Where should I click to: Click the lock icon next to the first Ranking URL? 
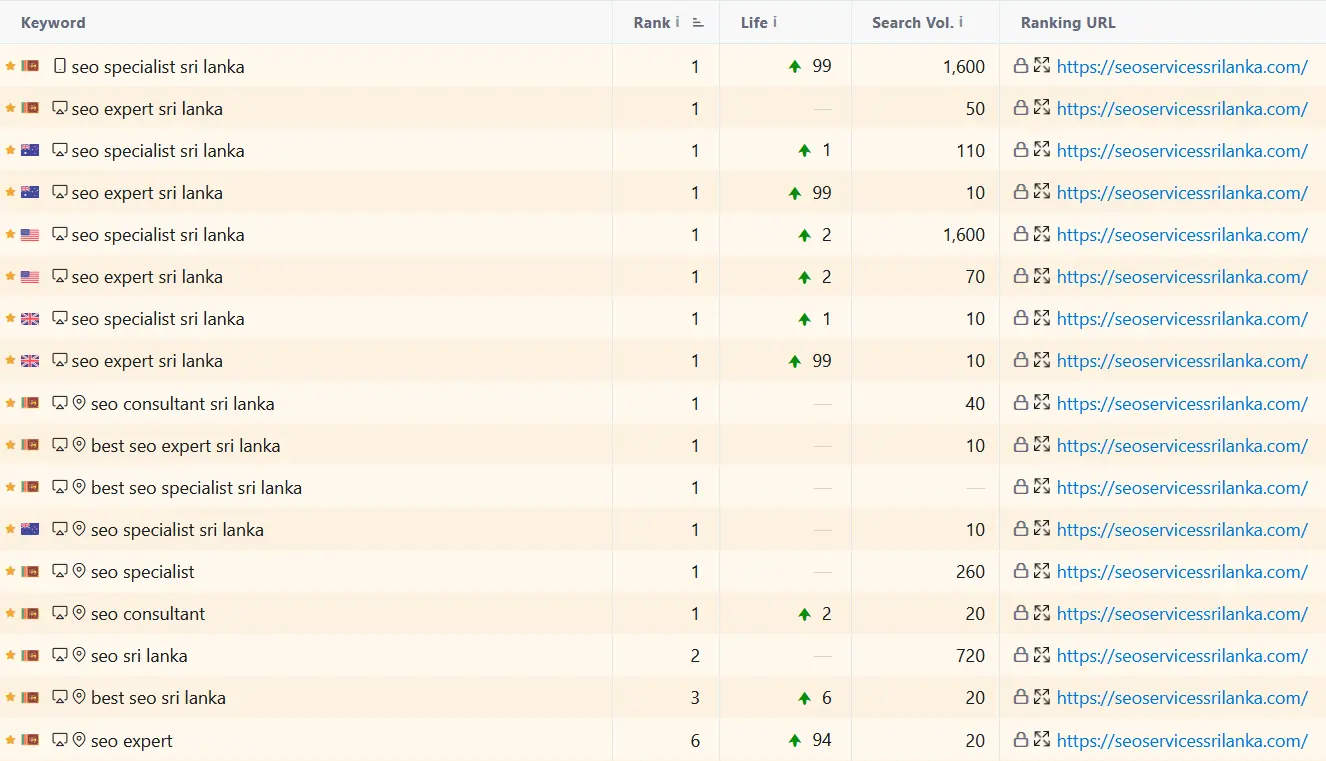(1019, 65)
